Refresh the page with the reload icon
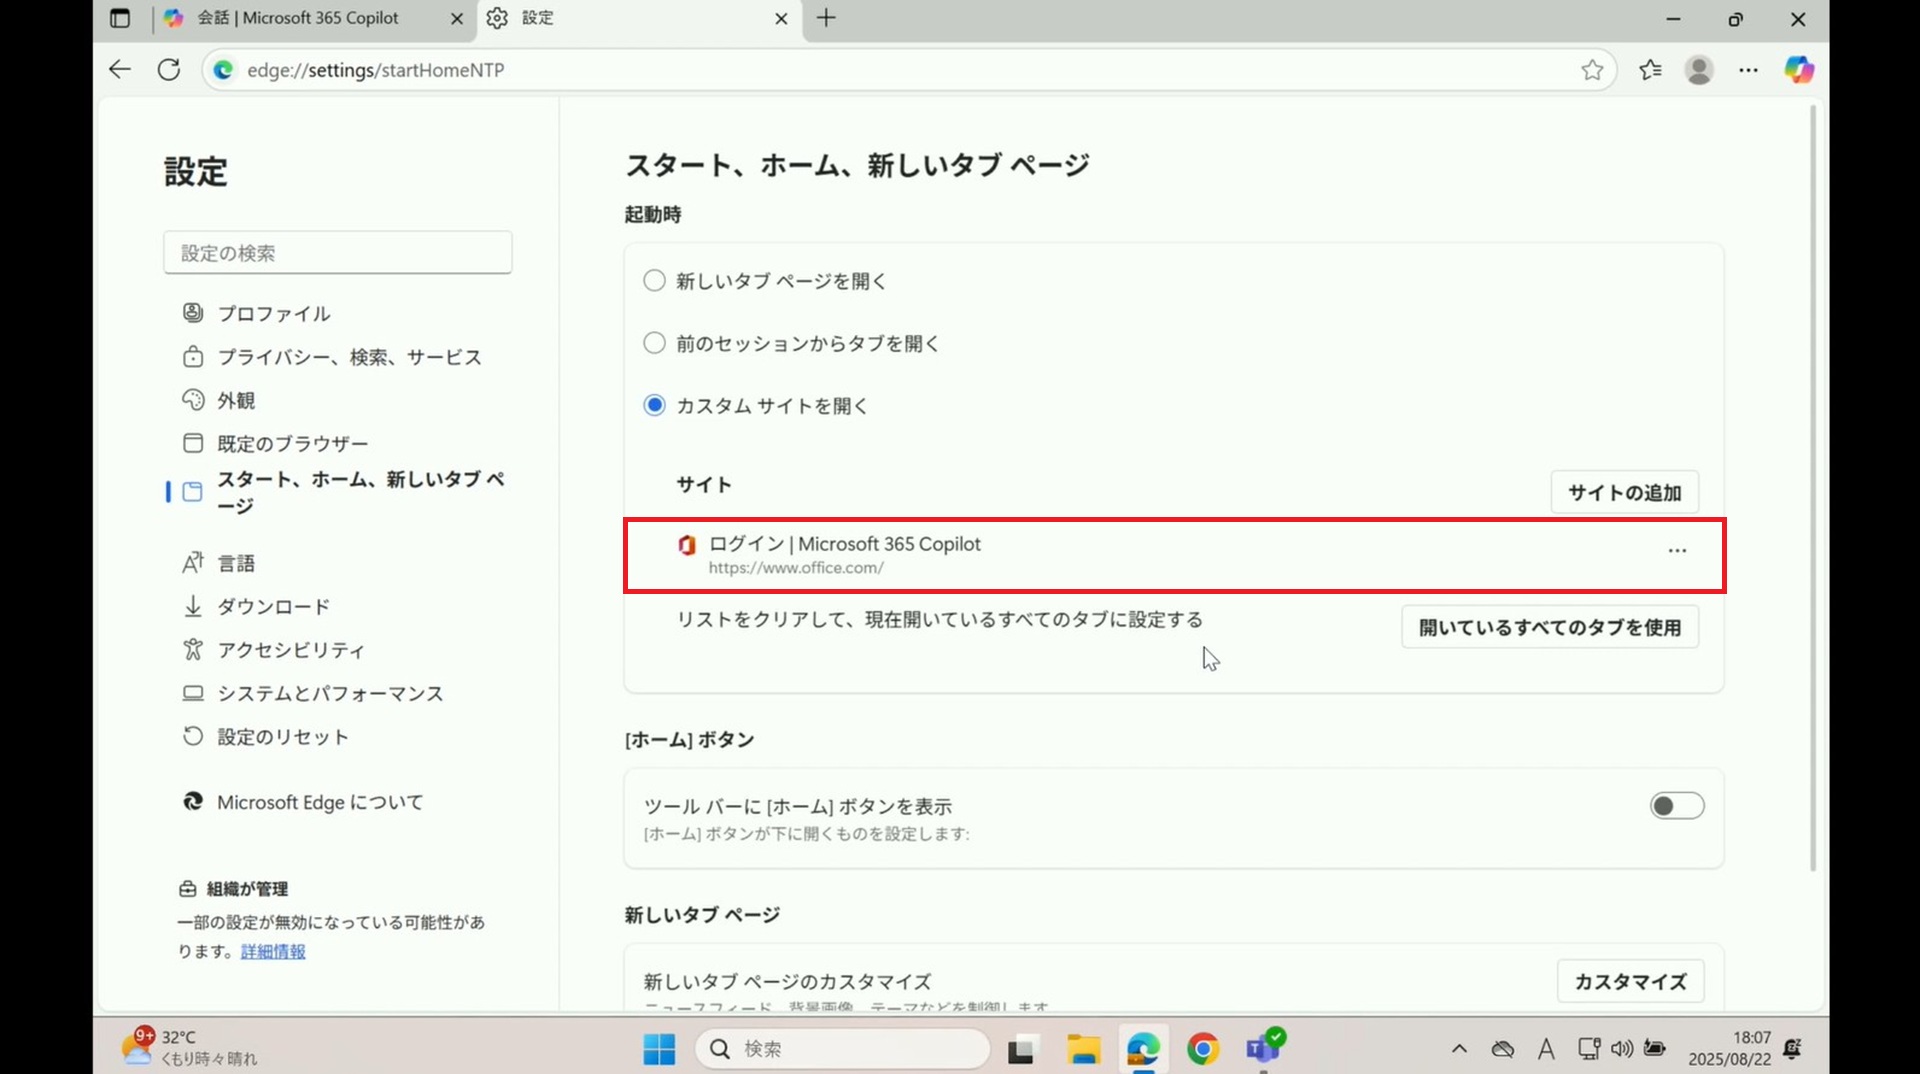 (x=169, y=70)
